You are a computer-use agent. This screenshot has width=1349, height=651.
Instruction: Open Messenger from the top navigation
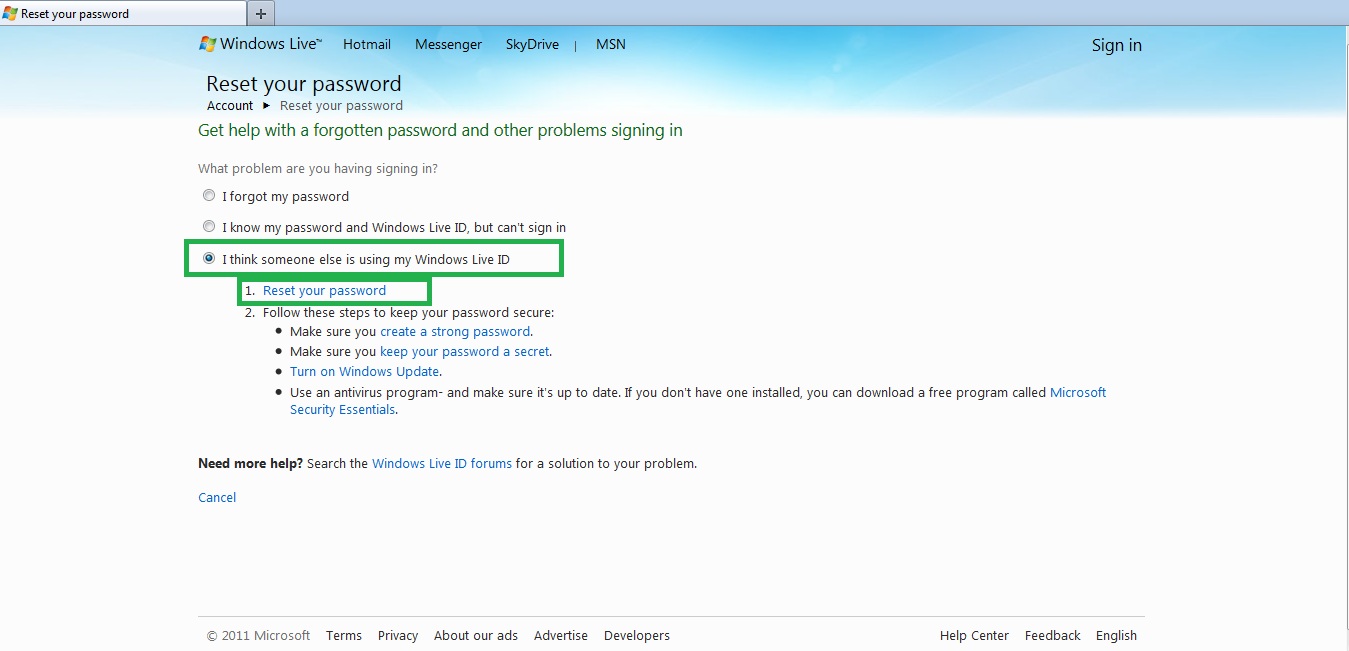coord(448,44)
